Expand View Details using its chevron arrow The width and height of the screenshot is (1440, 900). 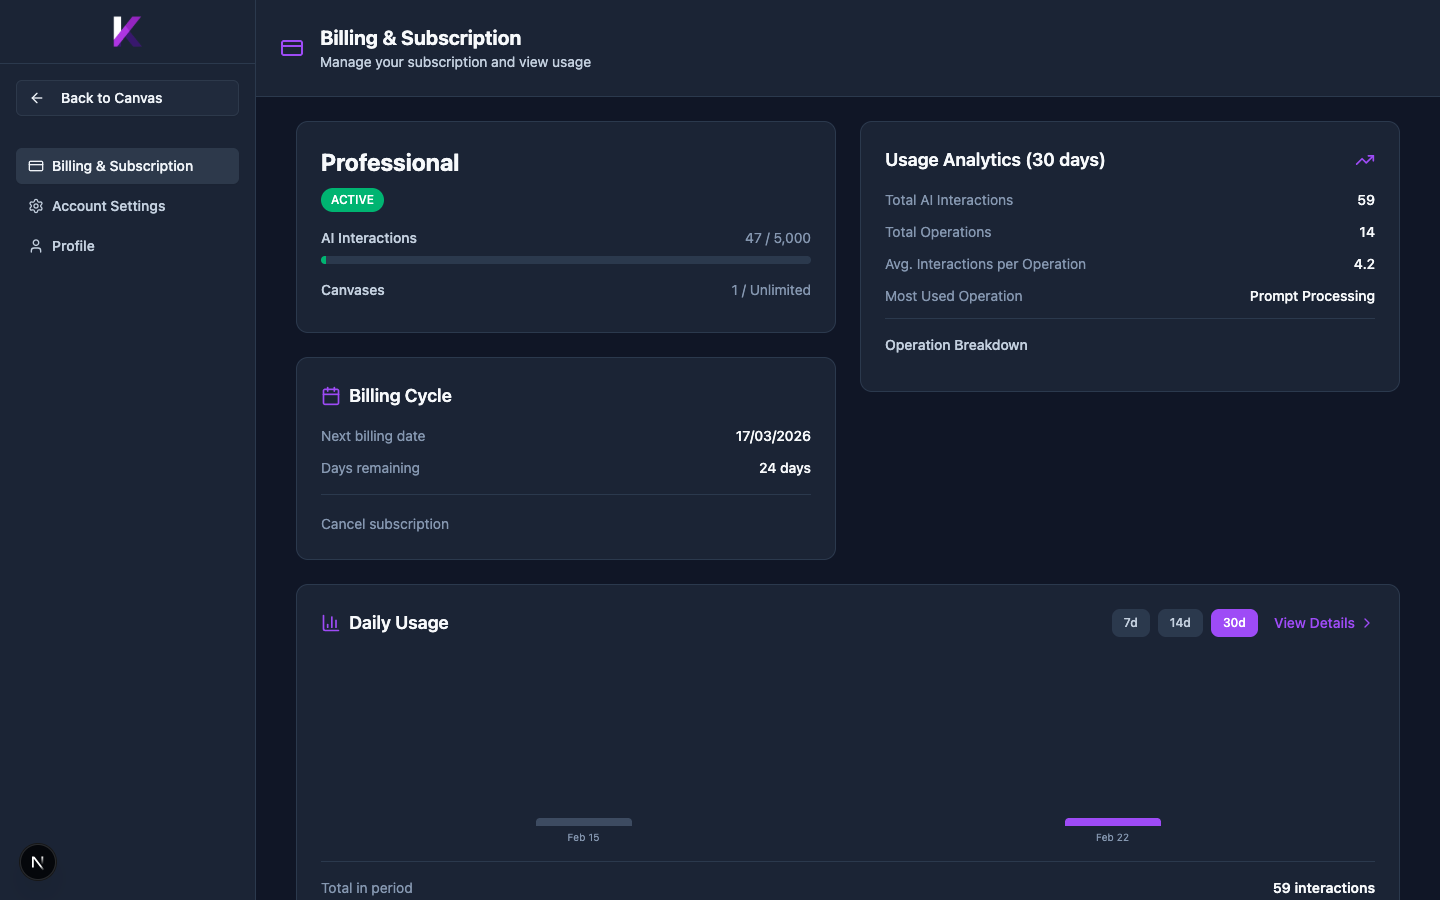coord(1367,622)
